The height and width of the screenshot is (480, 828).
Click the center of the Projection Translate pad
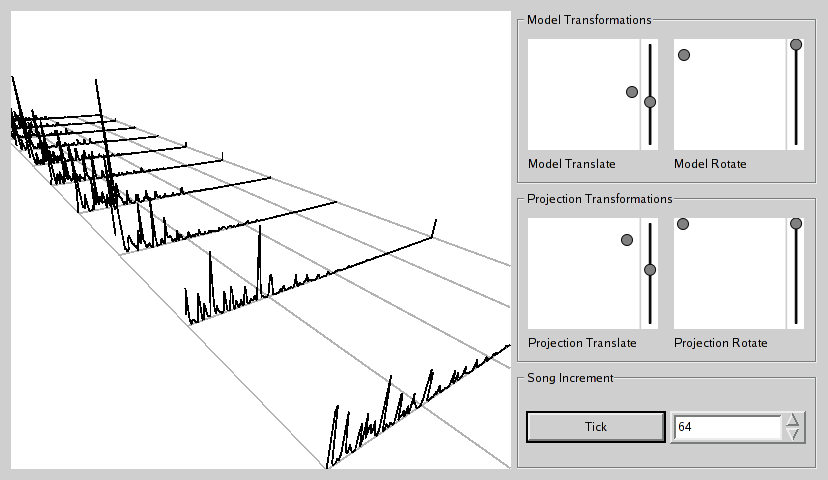point(584,275)
